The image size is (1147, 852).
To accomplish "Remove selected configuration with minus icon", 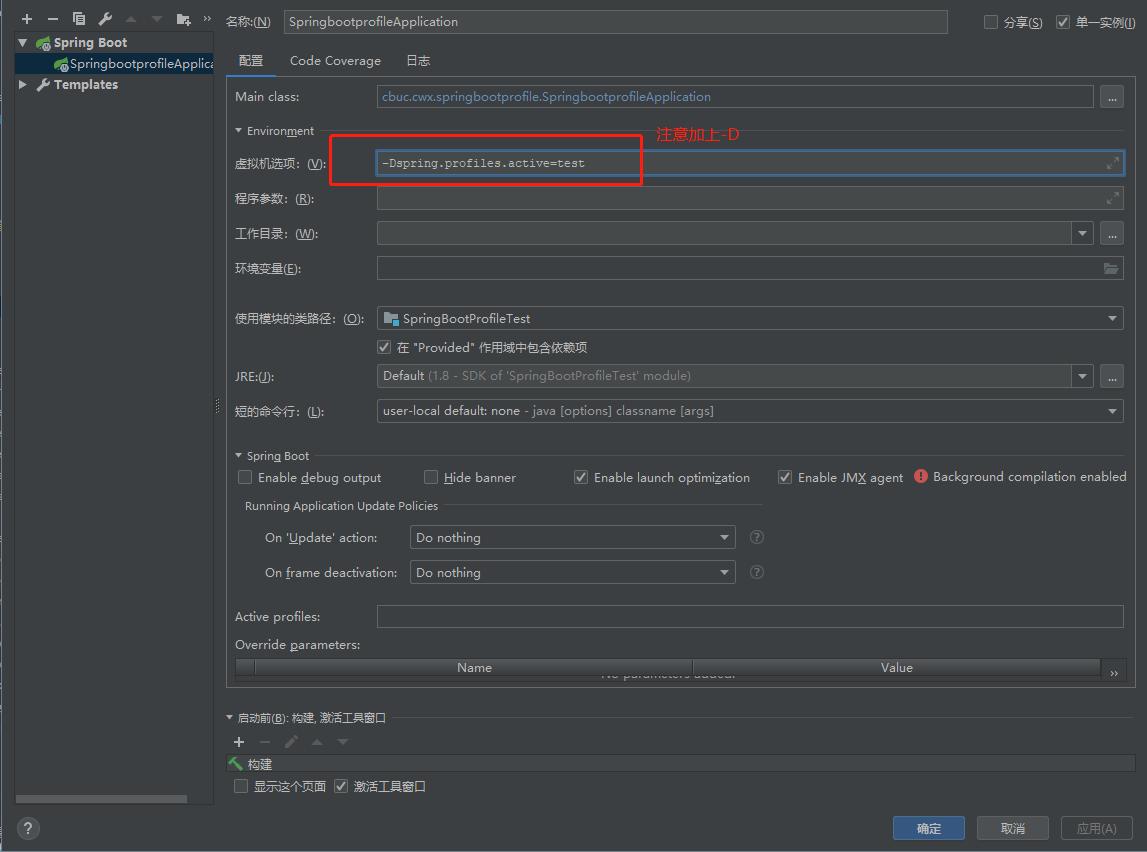I will pos(53,19).
